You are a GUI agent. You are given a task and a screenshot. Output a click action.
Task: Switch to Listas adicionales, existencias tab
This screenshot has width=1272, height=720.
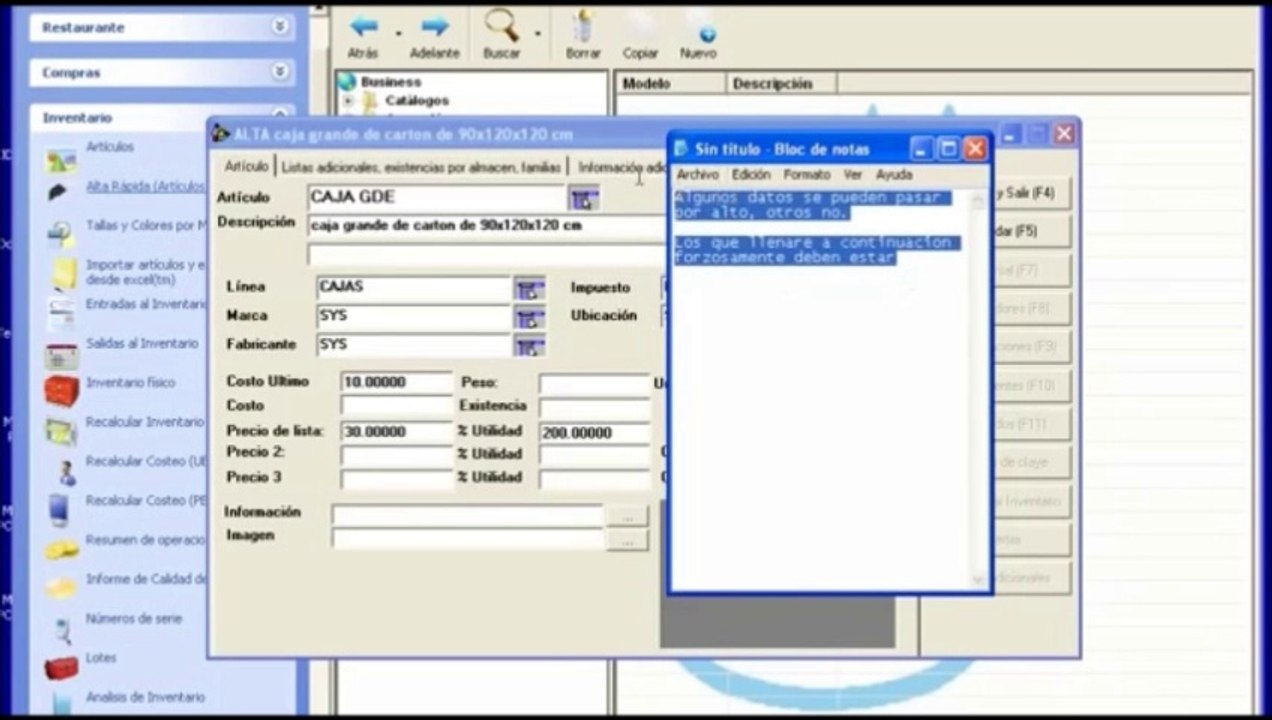421,167
